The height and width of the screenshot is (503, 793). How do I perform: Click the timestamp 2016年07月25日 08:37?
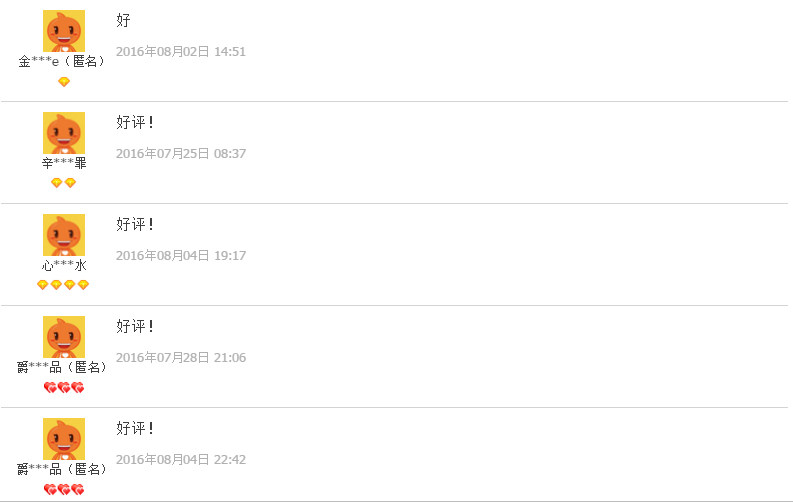[181, 154]
